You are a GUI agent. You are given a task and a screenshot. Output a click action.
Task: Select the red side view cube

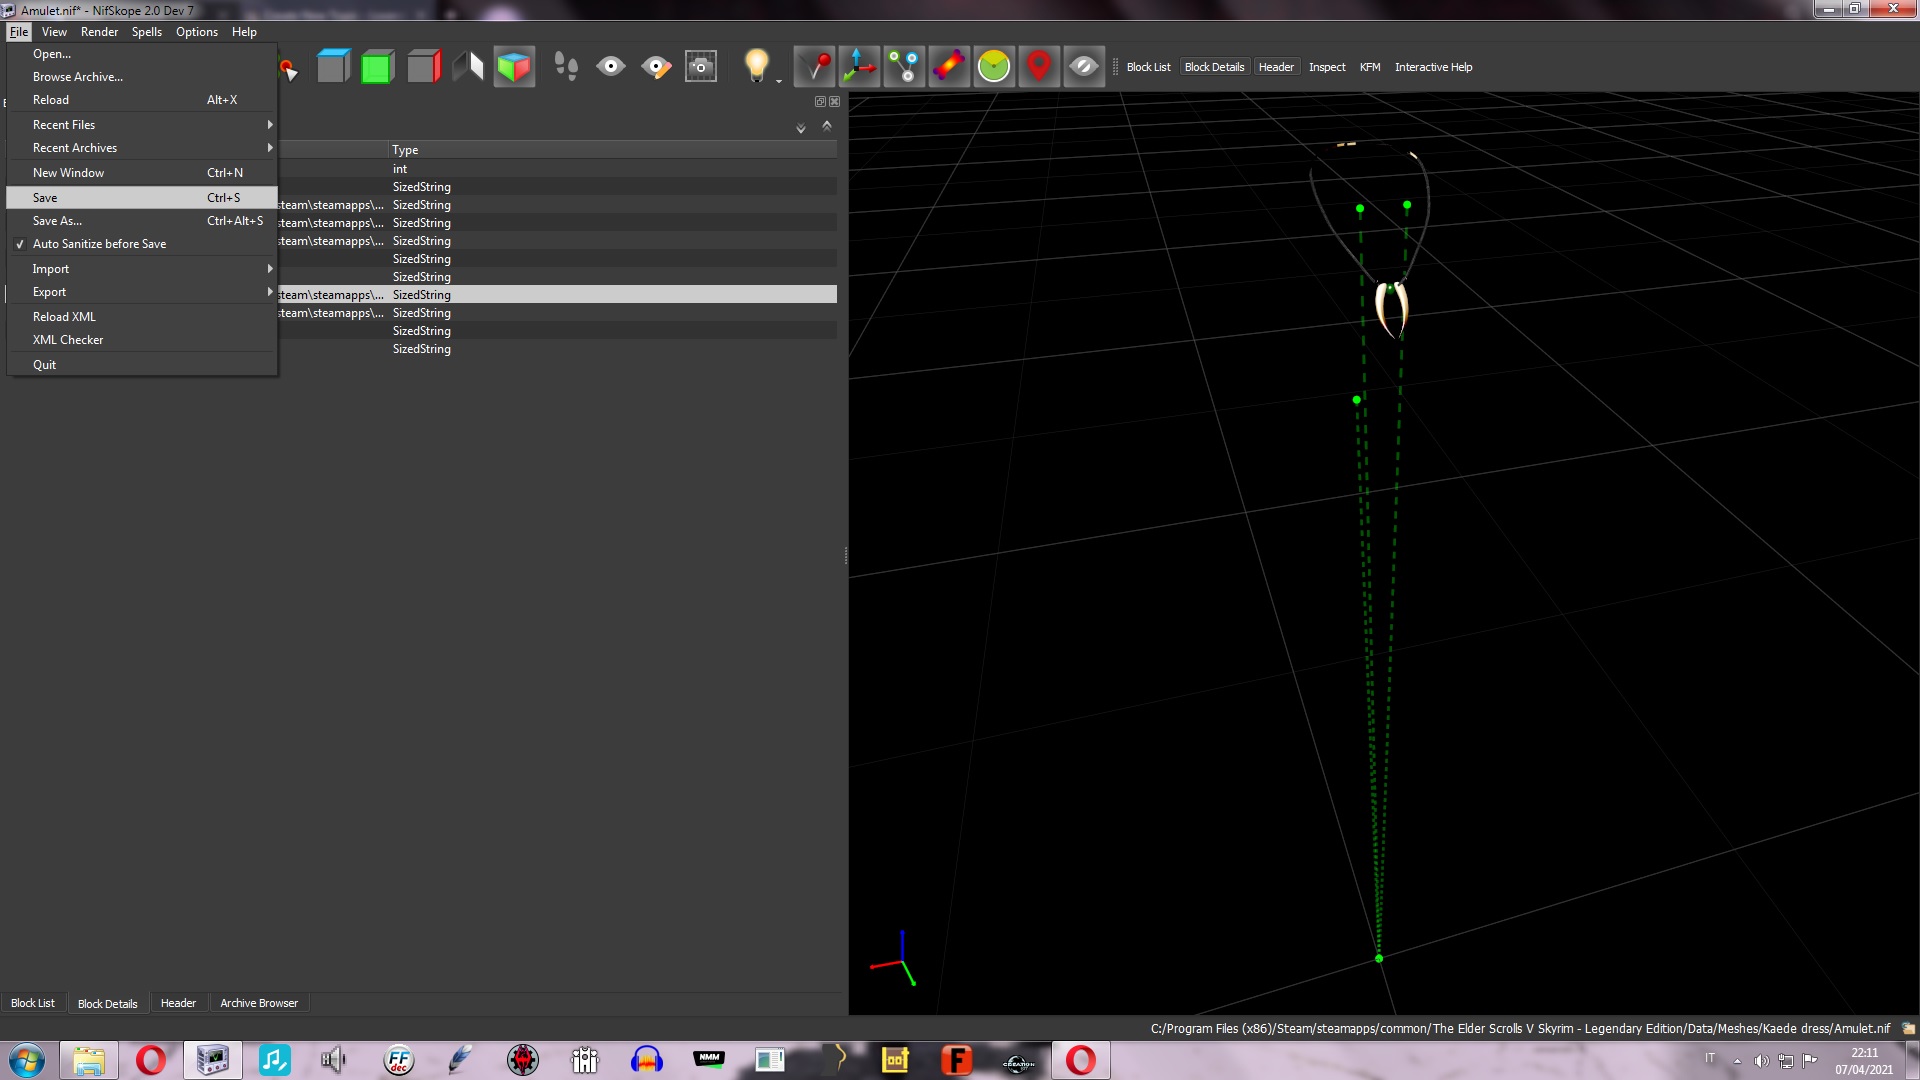(423, 67)
